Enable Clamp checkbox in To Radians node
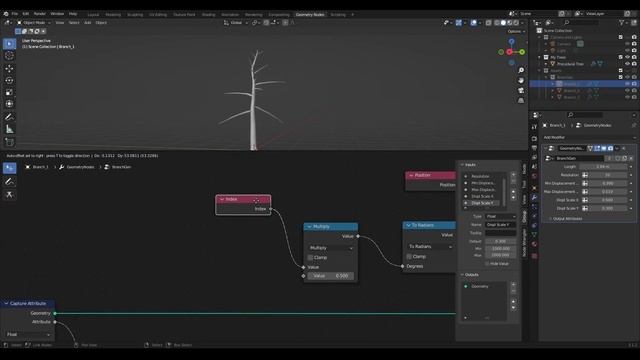This screenshot has height=360, width=640. click(409, 256)
